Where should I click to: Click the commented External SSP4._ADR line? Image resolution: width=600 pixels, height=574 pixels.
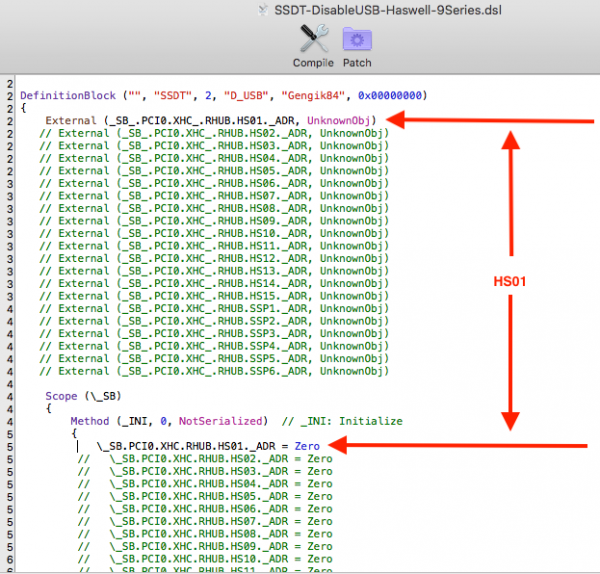214,346
